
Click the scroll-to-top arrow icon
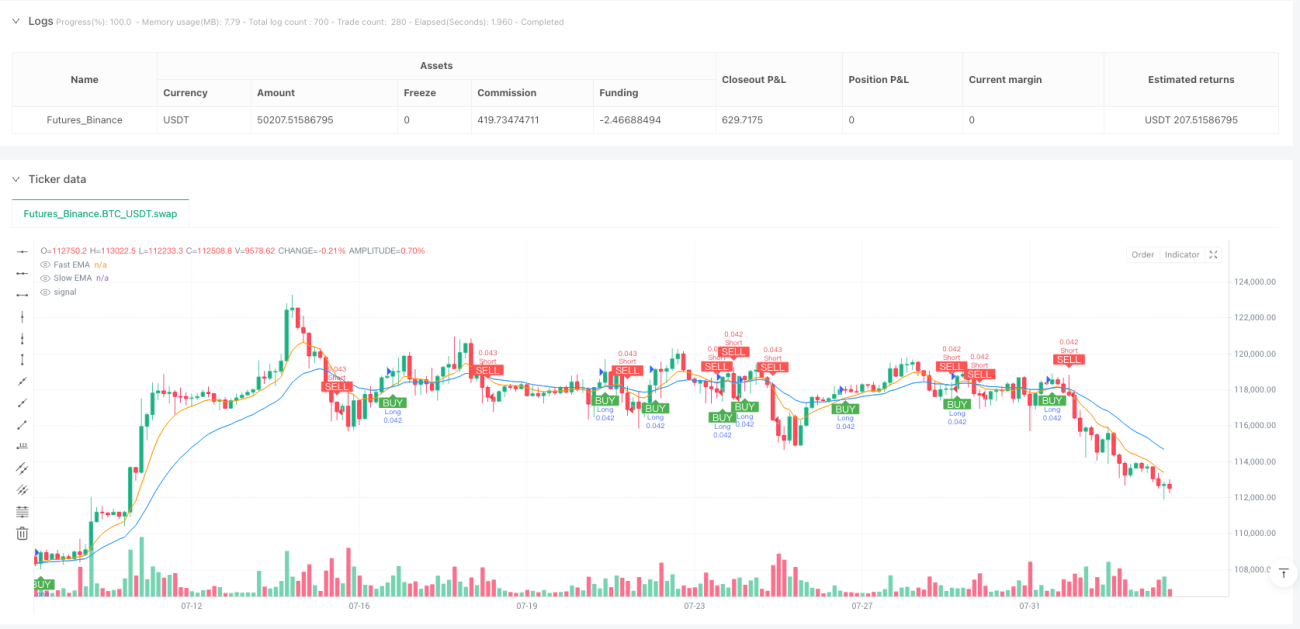pos(1282,574)
